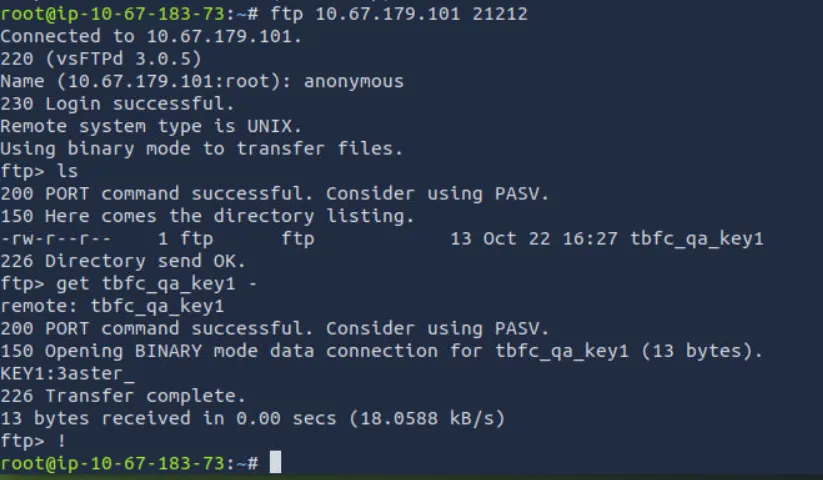Click the Using binary mode line
Image resolution: width=823 pixels, height=480 pixels.
[x=202, y=149]
